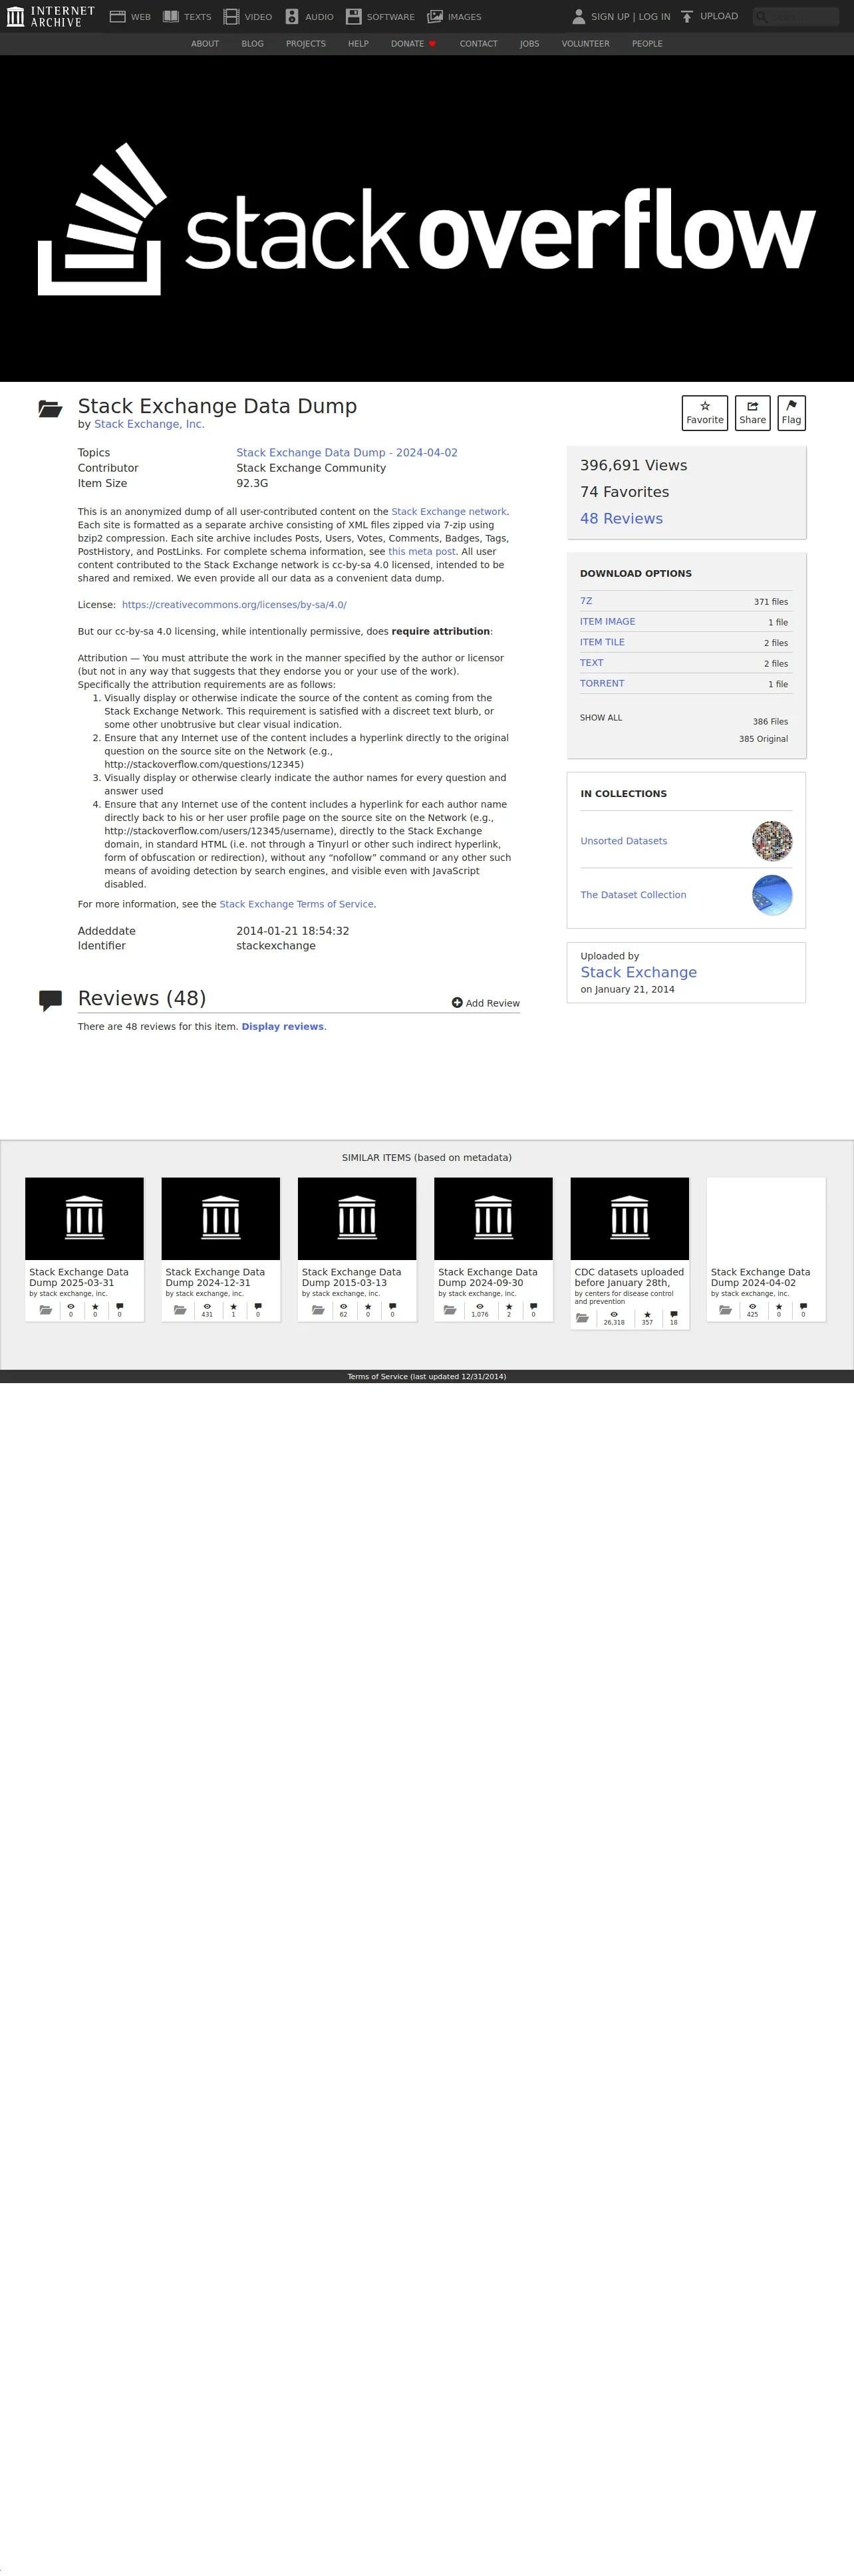Click the 48 Reviews link
The width and height of the screenshot is (854, 2576).
(621, 519)
